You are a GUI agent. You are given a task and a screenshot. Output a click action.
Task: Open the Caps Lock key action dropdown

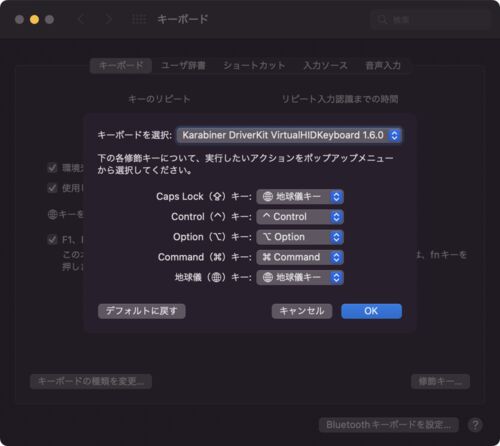(300, 197)
